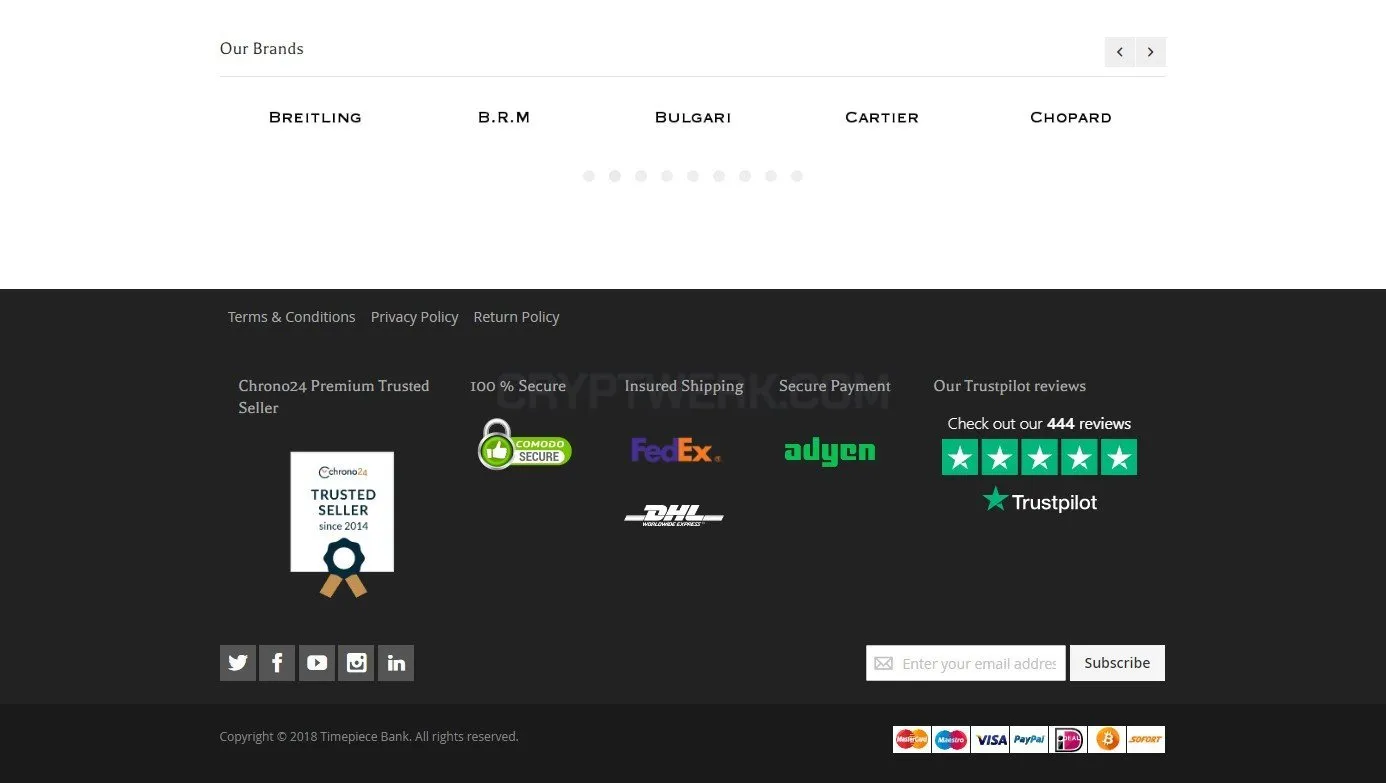
Task: Click the five-star Trustpilot rating
Action: pos(1040,458)
